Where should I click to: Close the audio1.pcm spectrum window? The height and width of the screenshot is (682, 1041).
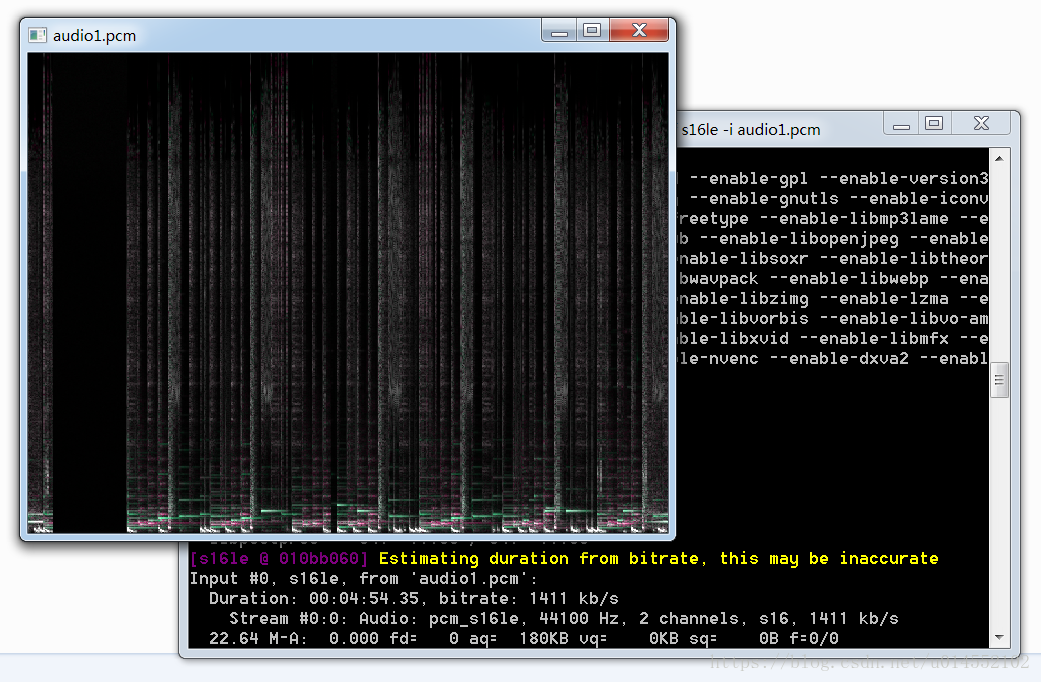click(x=639, y=31)
